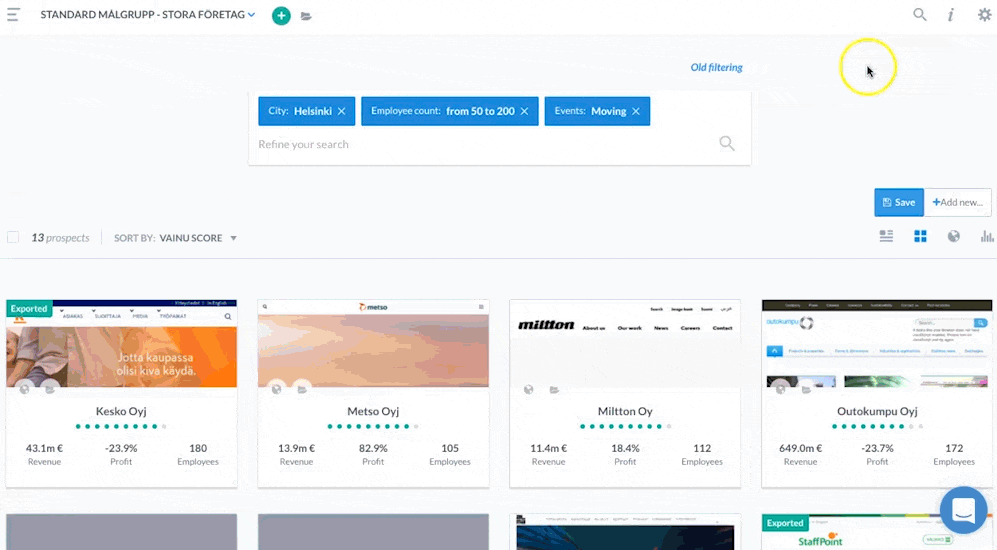The height and width of the screenshot is (550, 997).
Task: Toggle the select all prospects checkbox
Action: tap(13, 238)
